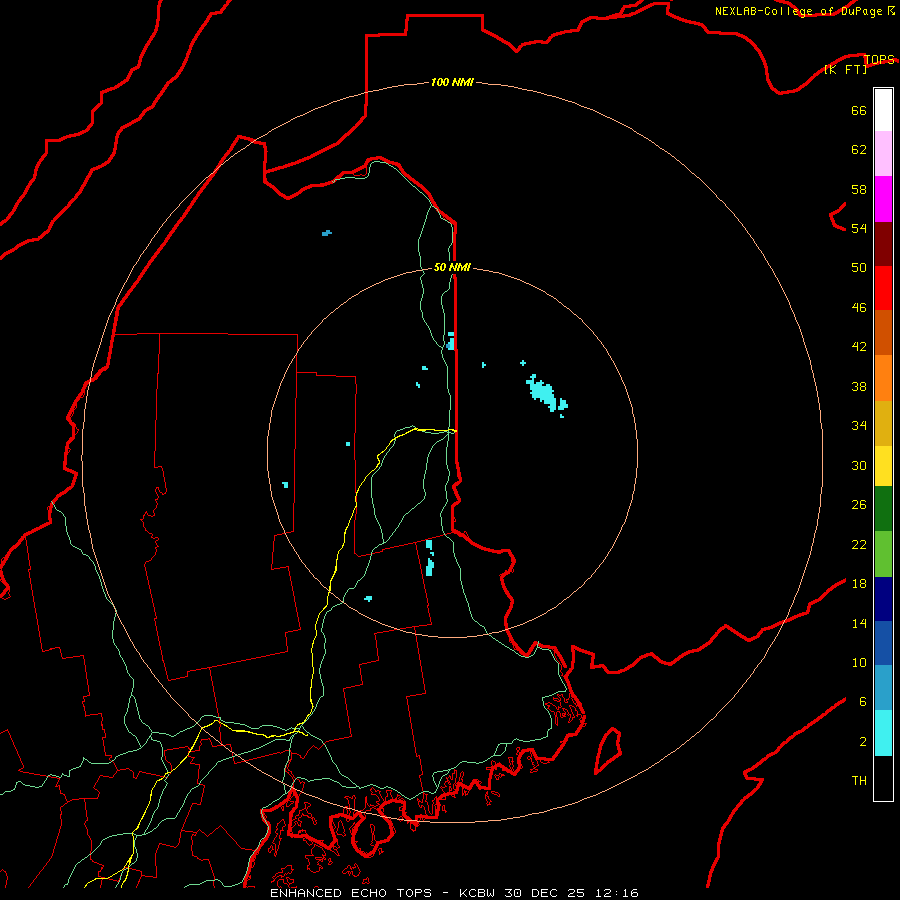Click the "12:16" timestamp
The width and height of the screenshot is (900, 900).
616,893
